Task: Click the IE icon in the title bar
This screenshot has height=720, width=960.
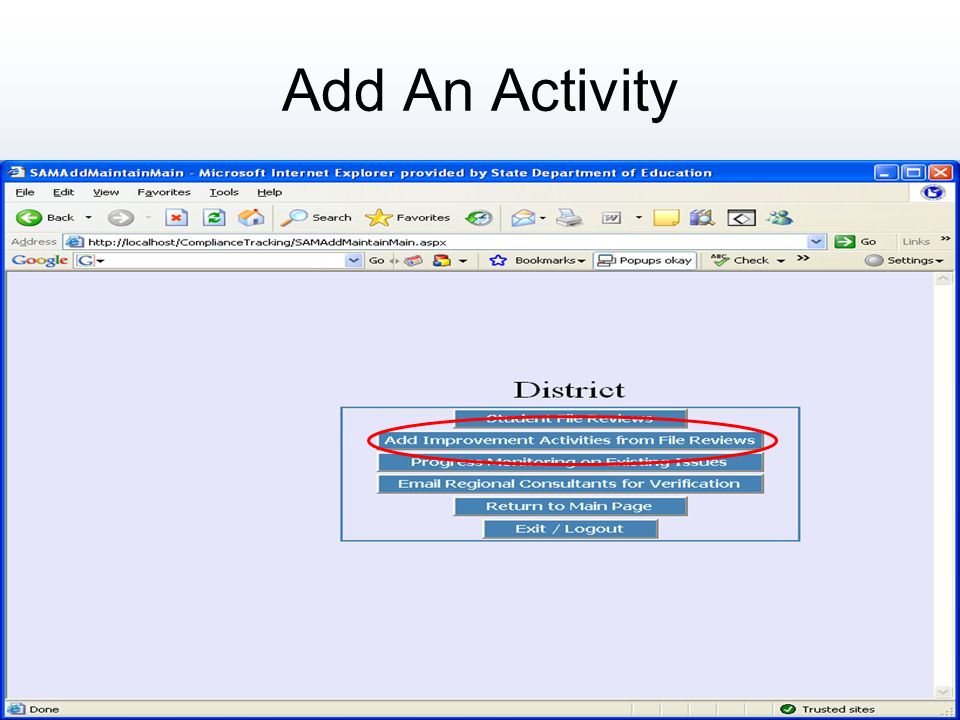Action: click(x=17, y=172)
